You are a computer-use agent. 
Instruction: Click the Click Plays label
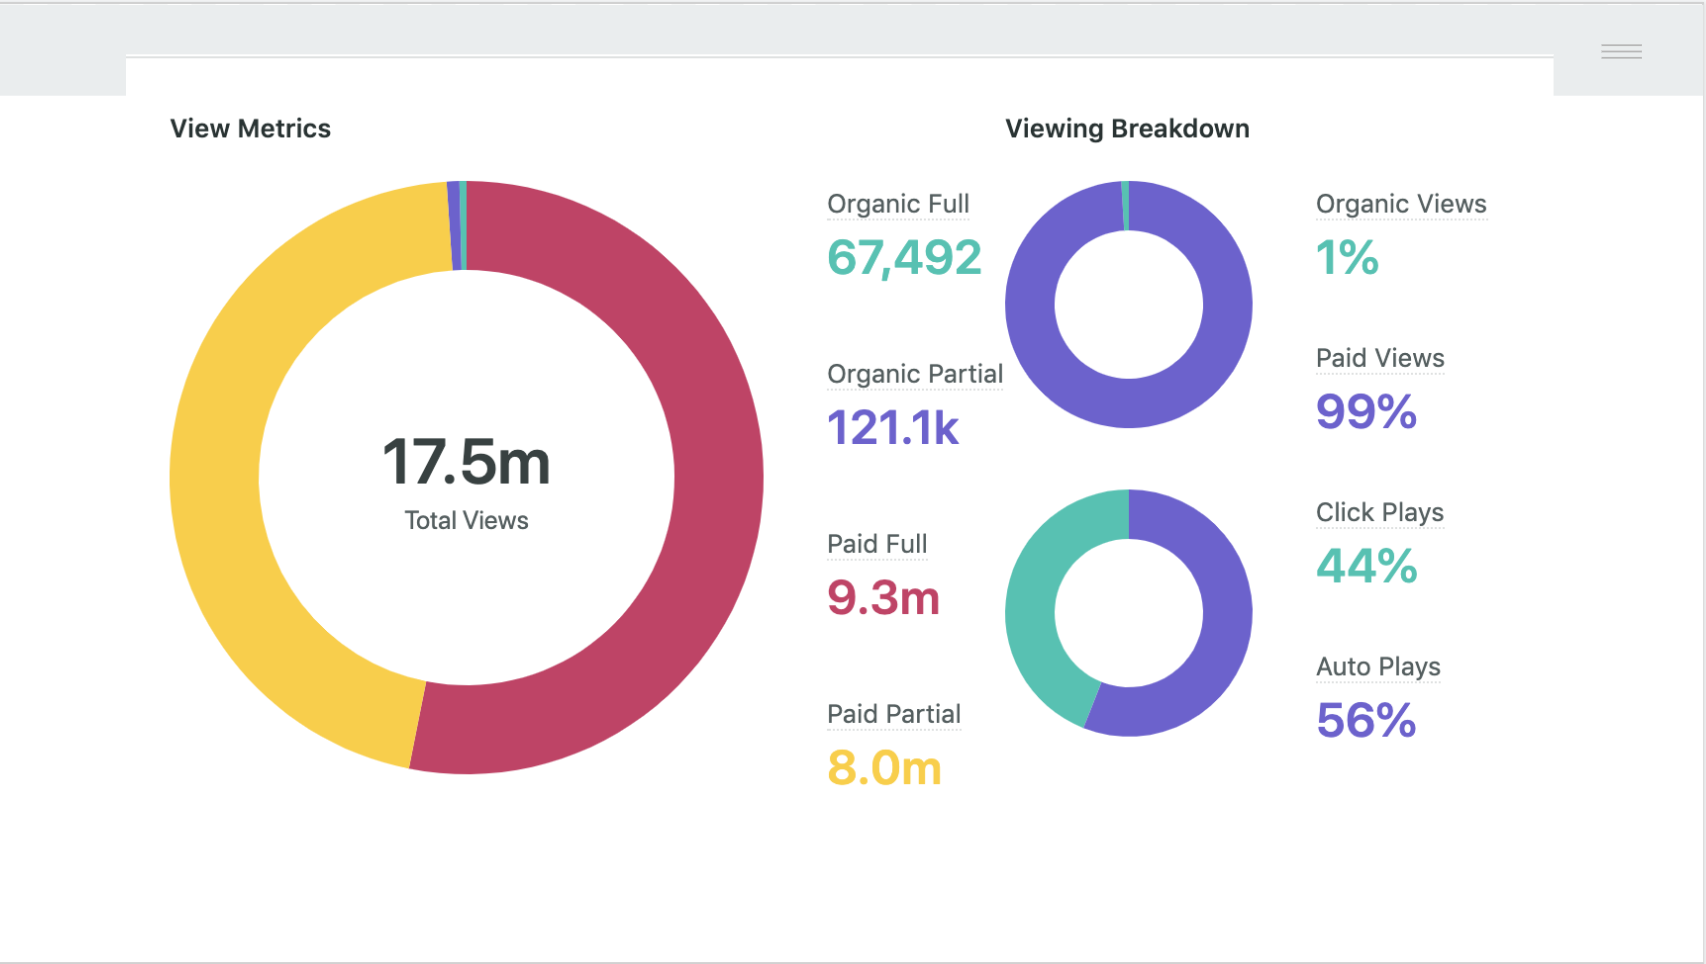click(x=1380, y=512)
